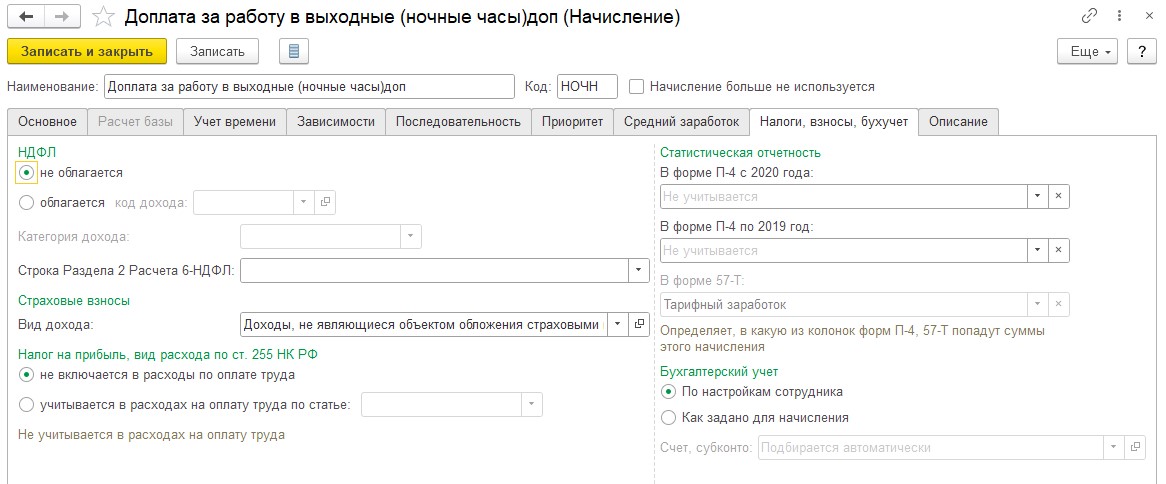
Task: Click the forward navigation arrow
Action: [61, 17]
